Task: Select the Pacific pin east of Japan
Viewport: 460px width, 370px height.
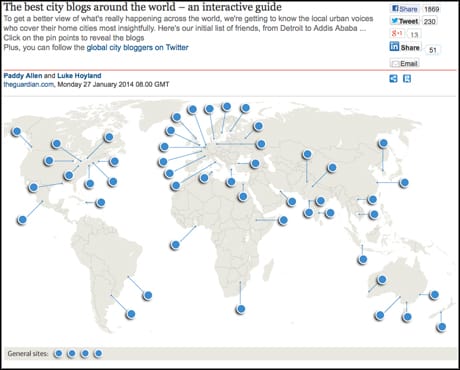Action: point(404,183)
